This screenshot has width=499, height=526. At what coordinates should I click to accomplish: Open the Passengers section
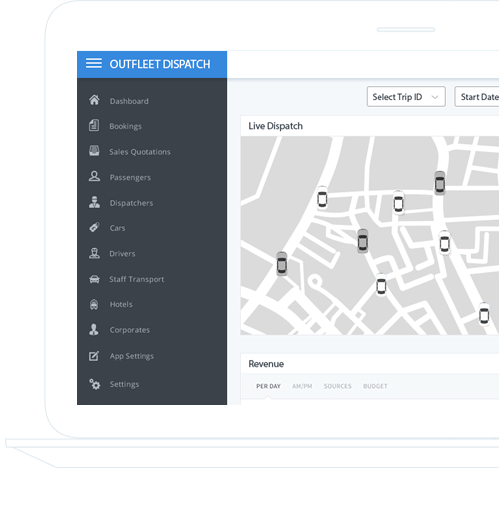pyautogui.click(x=130, y=177)
